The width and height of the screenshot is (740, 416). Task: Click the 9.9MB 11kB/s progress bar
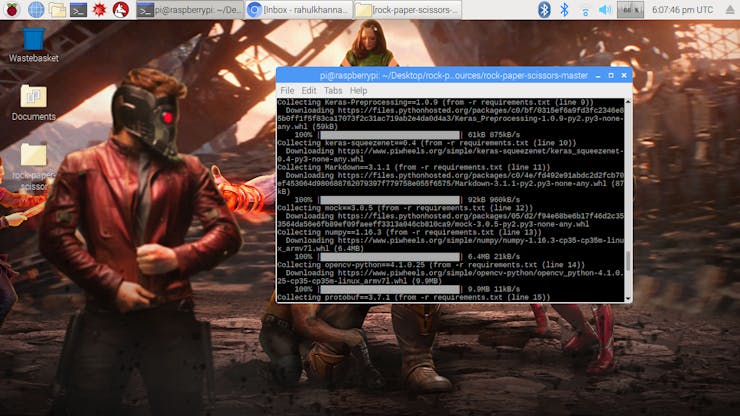(390, 289)
